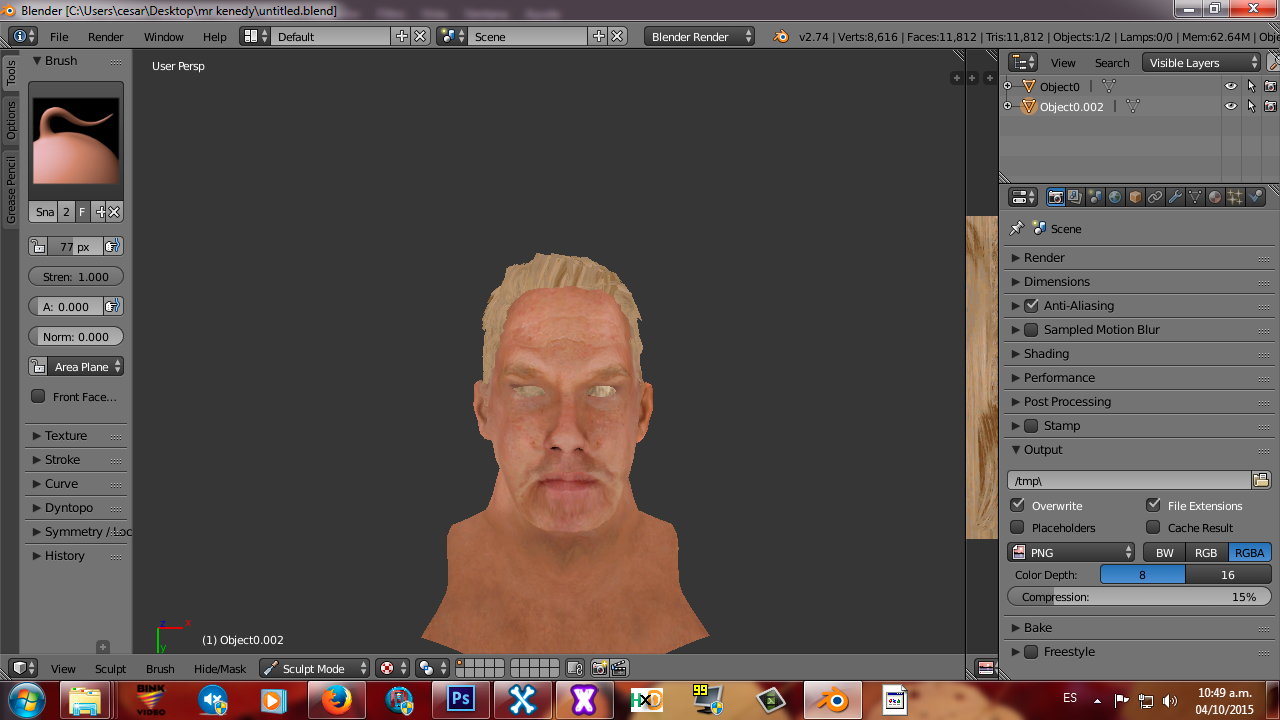Click the add new brush plus icon
Viewport: 1280px width, 720px height.
click(100, 212)
